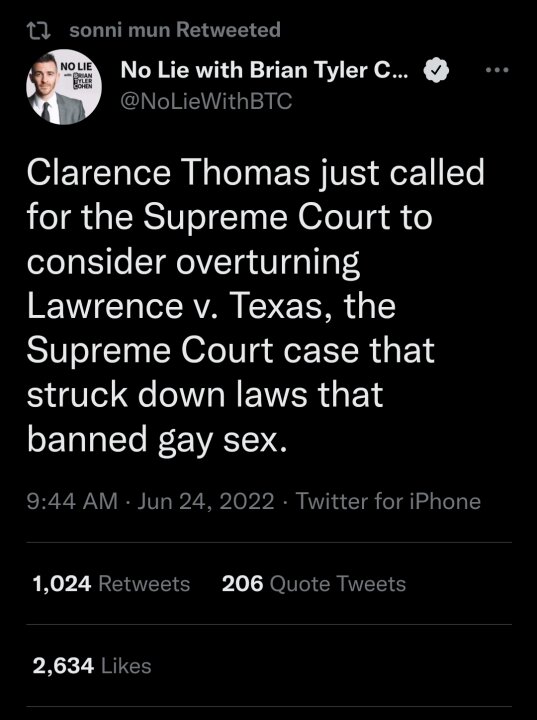Viewport: 537px width, 720px height.
Task: Click the word "Retweeted" in the header line
Action: [228, 30]
